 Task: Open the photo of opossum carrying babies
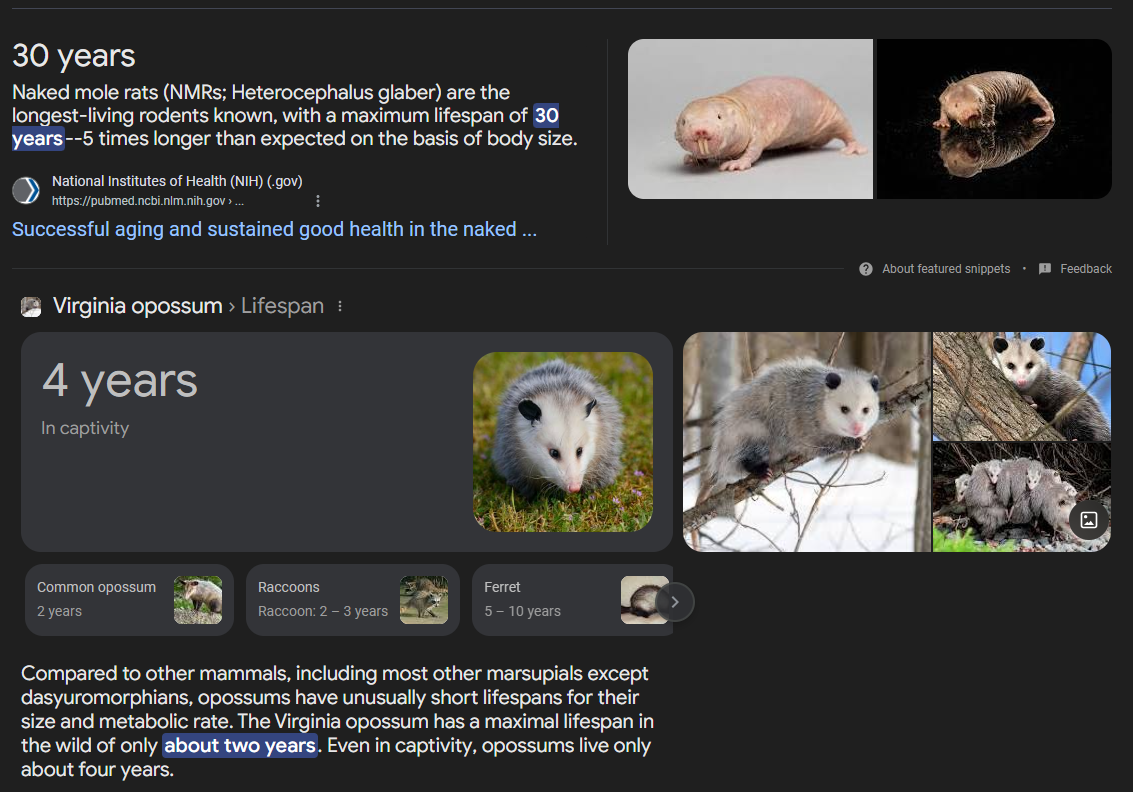coord(1022,498)
